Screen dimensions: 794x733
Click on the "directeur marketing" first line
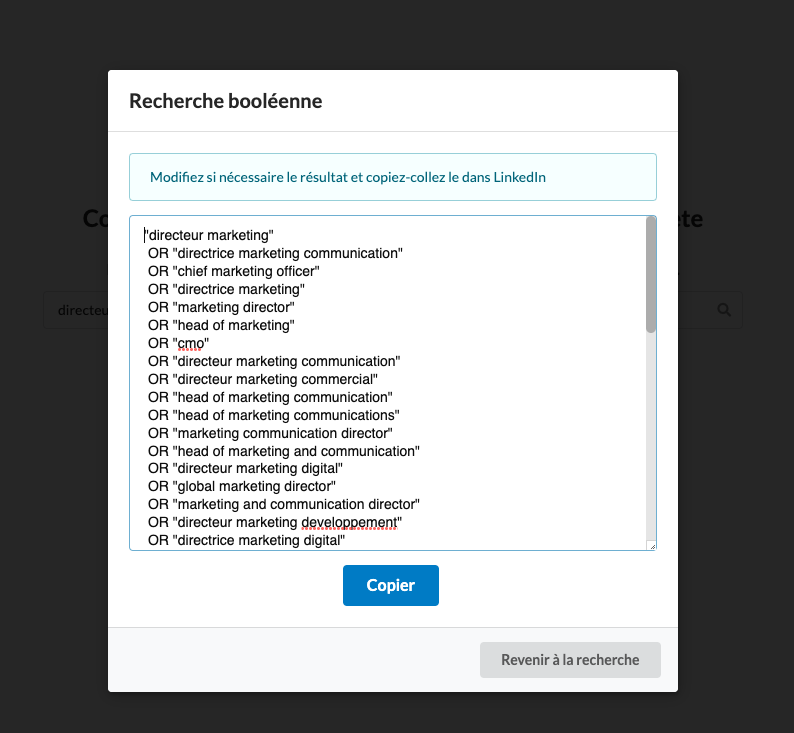[209, 235]
